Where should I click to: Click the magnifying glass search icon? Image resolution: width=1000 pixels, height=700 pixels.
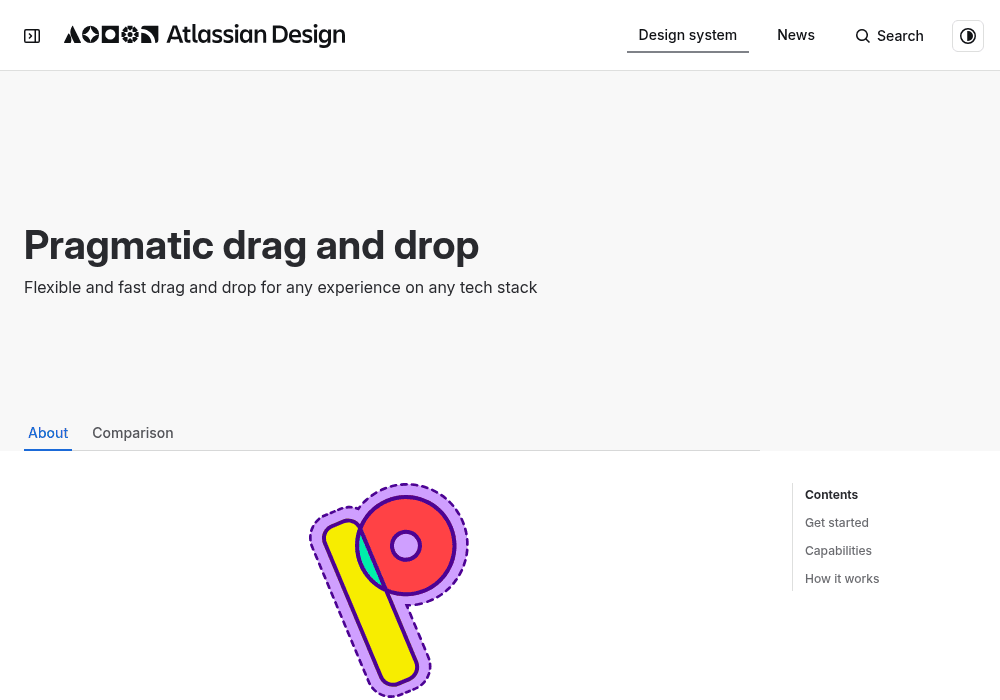click(x=862, y=36)
